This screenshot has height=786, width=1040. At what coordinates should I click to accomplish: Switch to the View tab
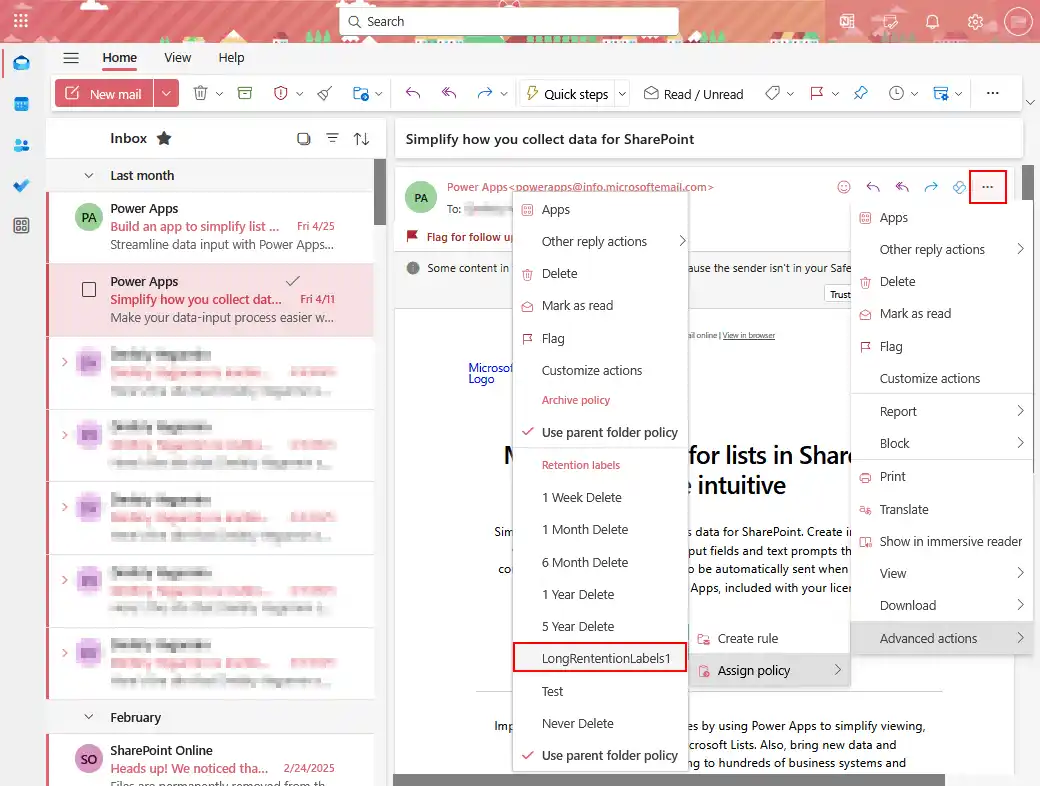pyautogui.click(x=177, y=58)
